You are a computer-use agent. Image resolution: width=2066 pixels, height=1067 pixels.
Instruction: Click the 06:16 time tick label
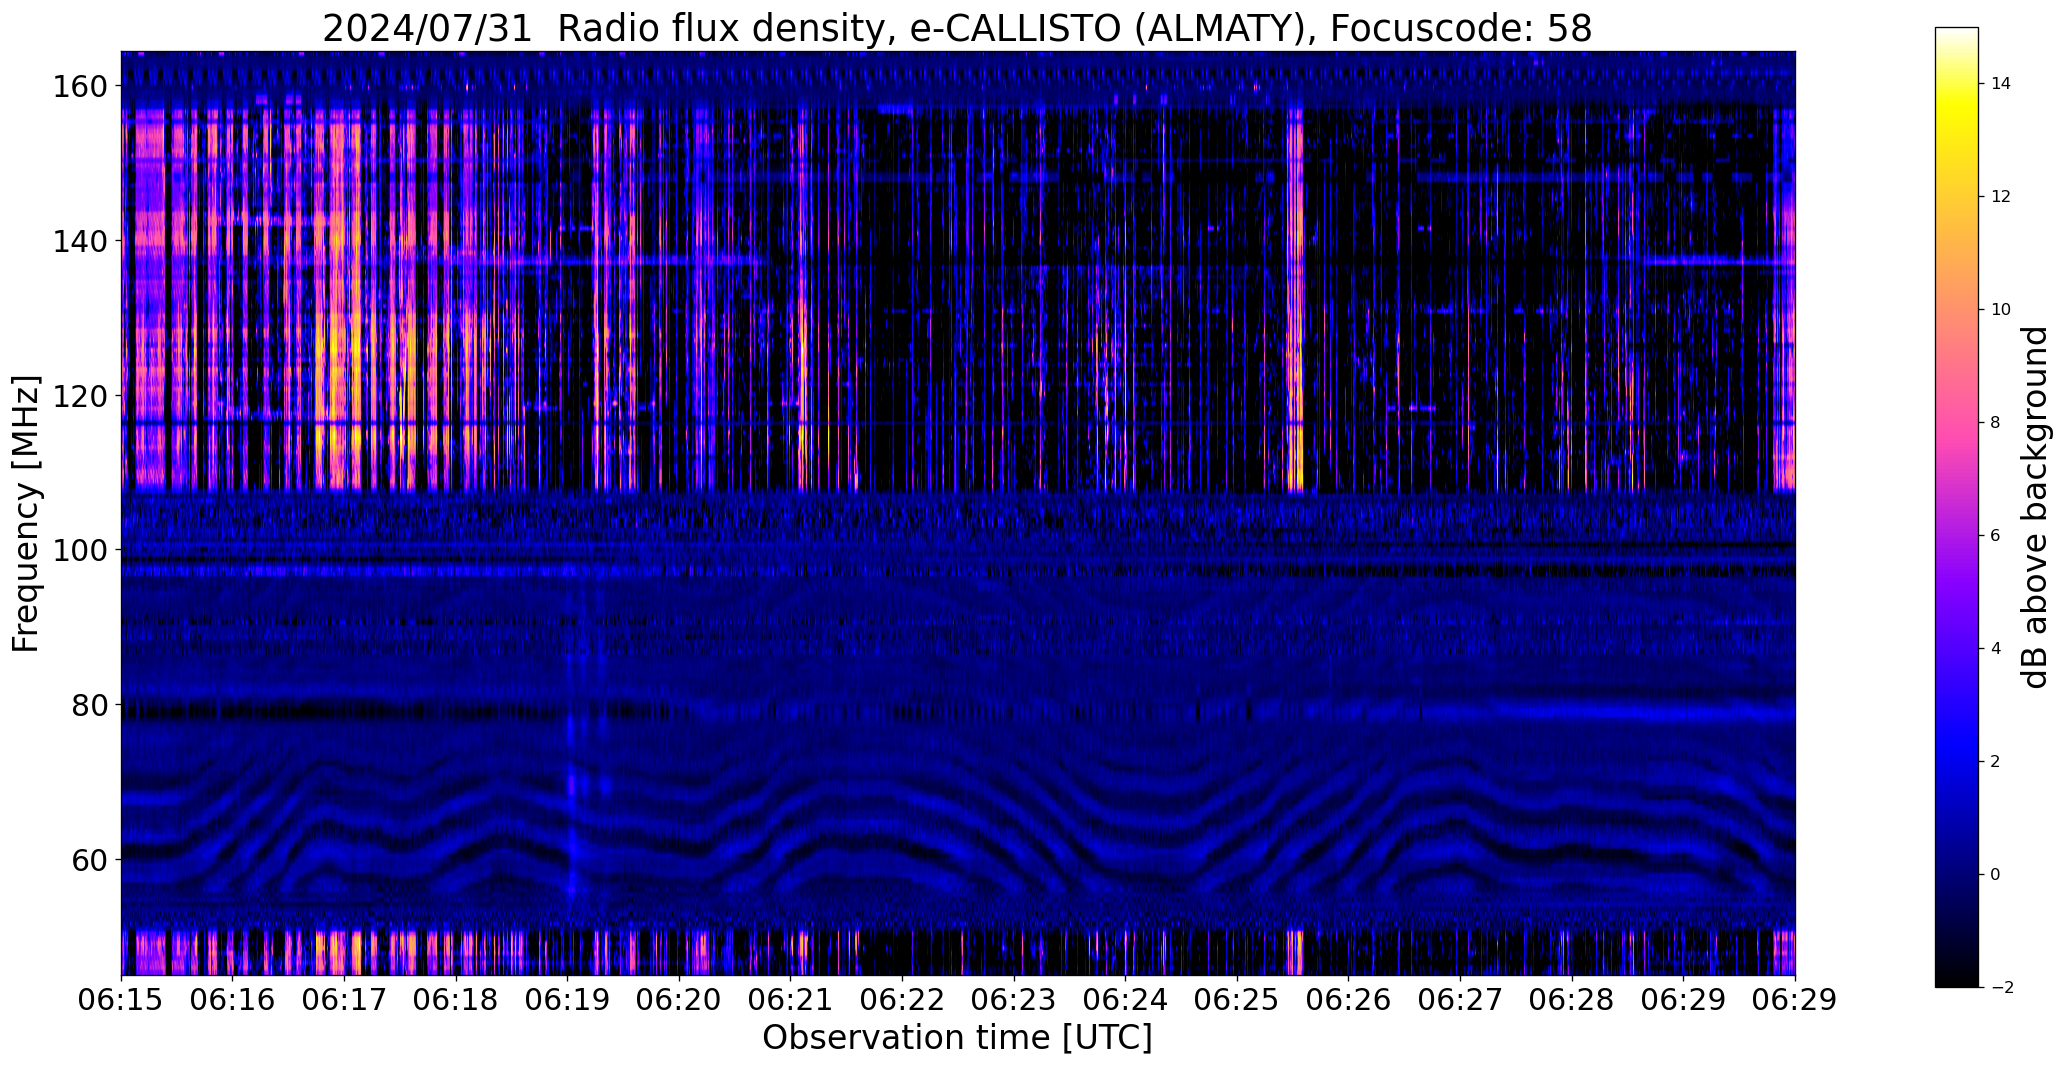[232, 1000]
